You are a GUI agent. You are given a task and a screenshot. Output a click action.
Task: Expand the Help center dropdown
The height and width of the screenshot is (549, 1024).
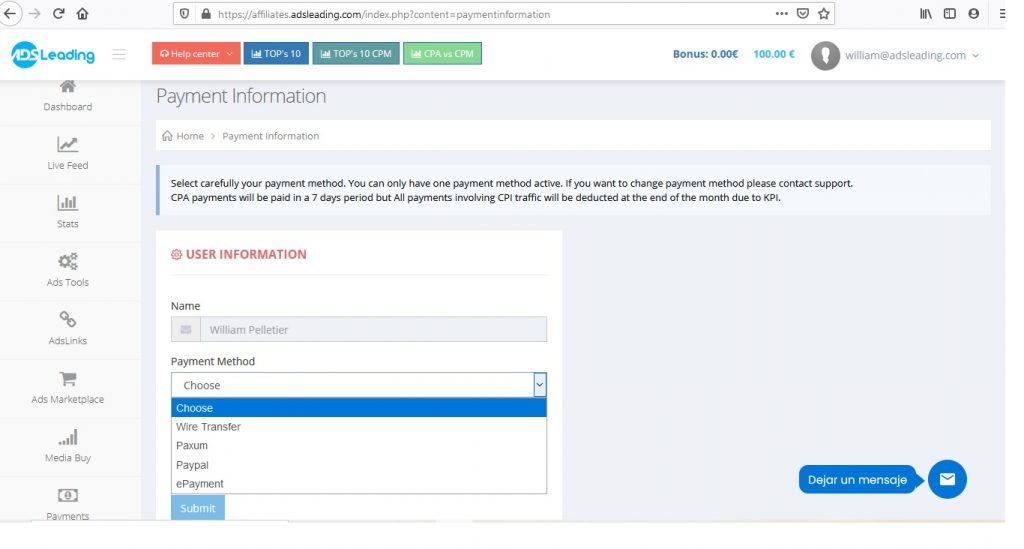pos(196,54)
